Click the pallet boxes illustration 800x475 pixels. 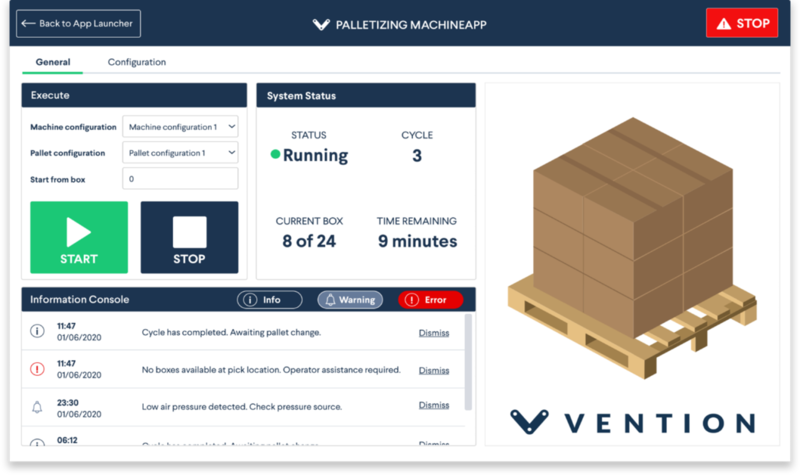633,247
